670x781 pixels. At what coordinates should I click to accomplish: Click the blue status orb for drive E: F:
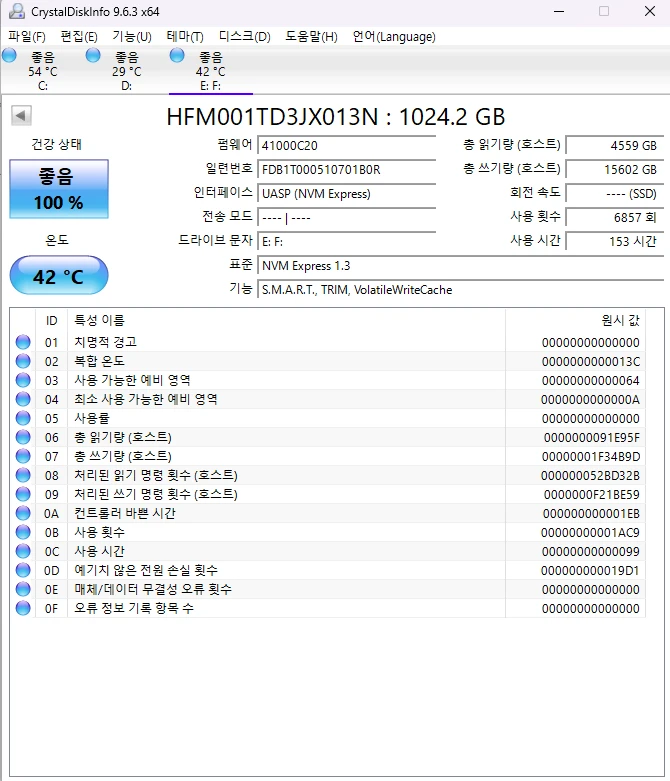(177, 55)
